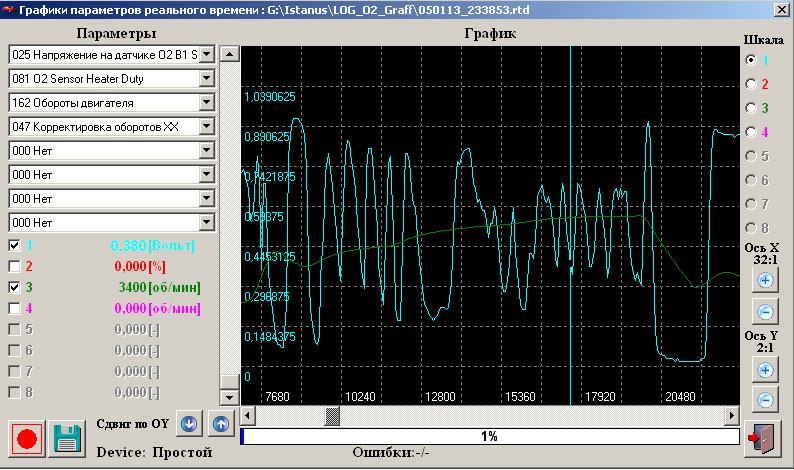Shift graph up with OY arrow
The image size is (794, 470).
(x=220, y=422)
